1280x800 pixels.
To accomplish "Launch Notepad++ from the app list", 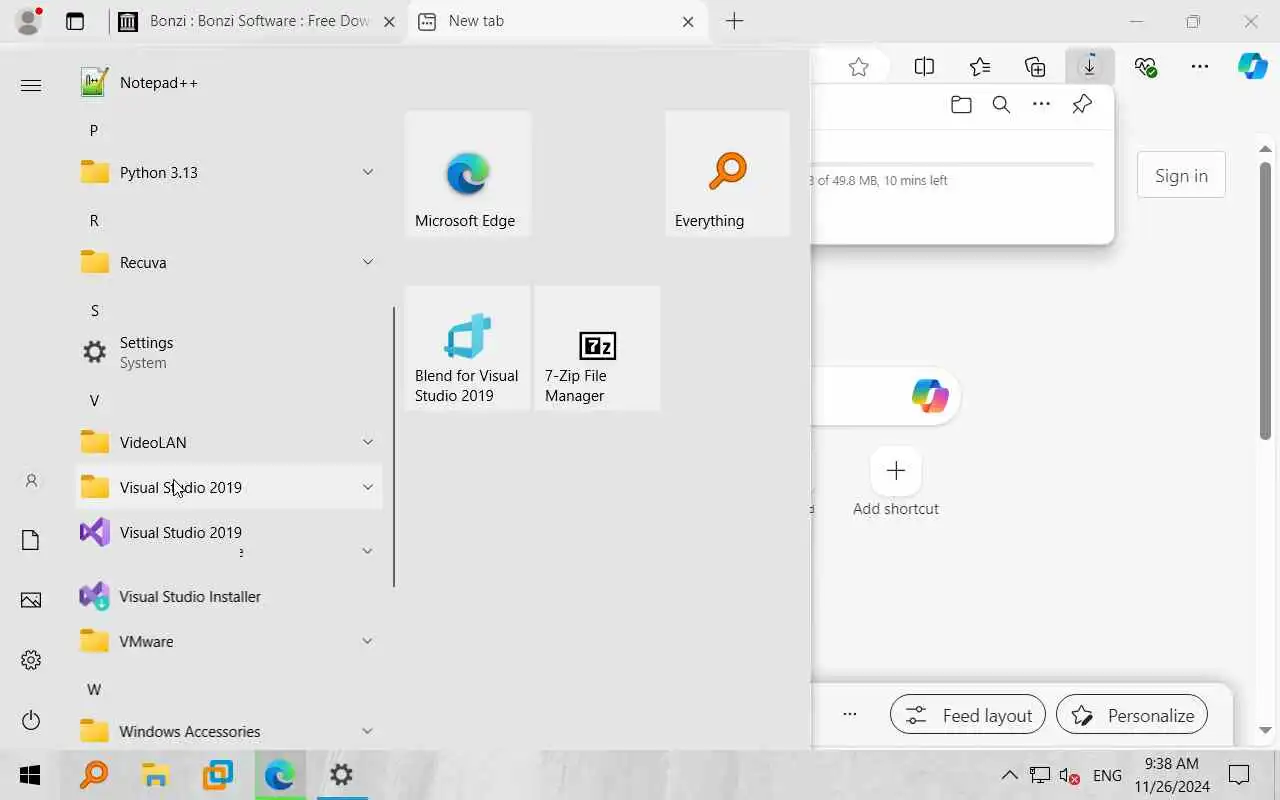I will (x=230, y=83).
